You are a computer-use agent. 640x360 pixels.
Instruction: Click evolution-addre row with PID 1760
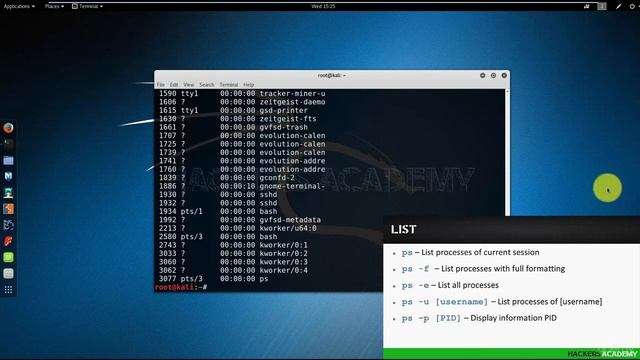pos(242,169)
